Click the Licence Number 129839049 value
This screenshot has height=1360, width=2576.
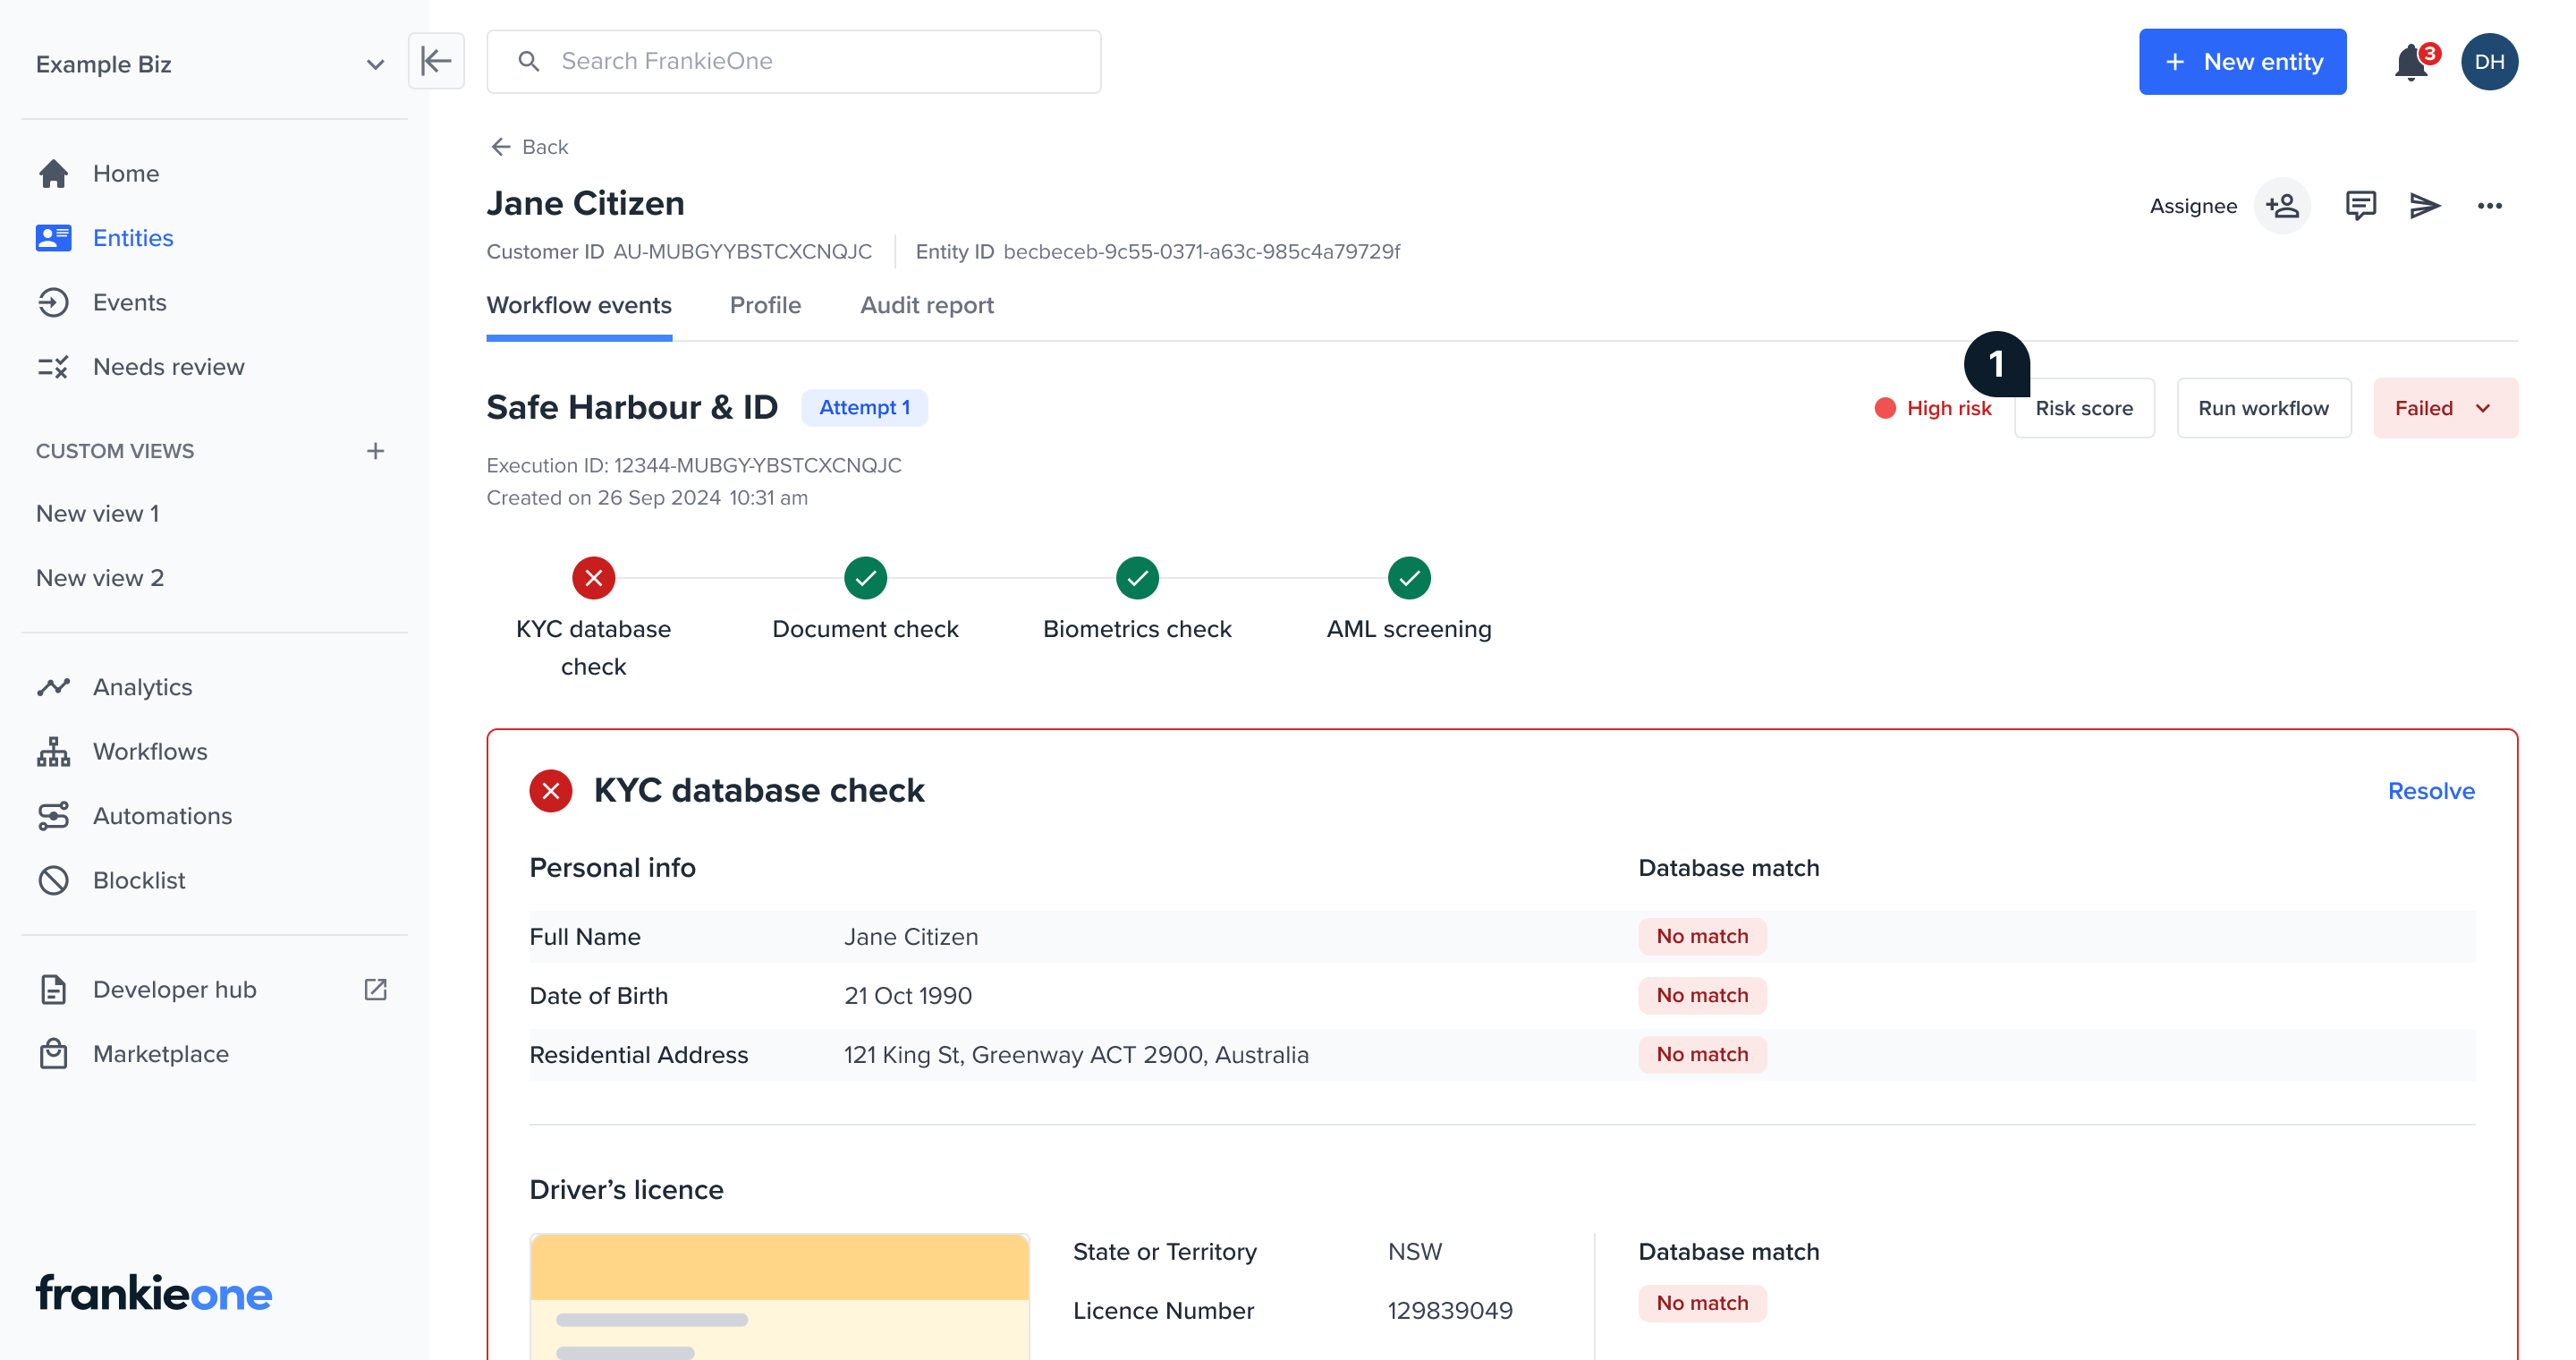[x=1449, y=1311]
